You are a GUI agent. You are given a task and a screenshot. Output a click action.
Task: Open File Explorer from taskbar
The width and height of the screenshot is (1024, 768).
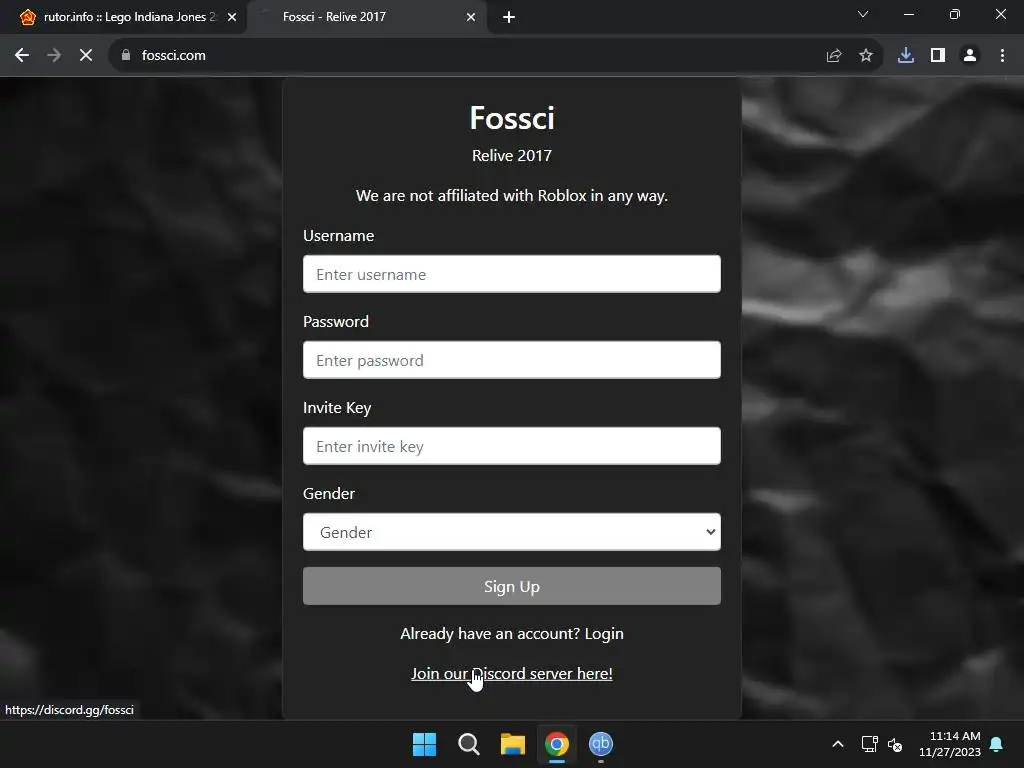click(513, 744)
